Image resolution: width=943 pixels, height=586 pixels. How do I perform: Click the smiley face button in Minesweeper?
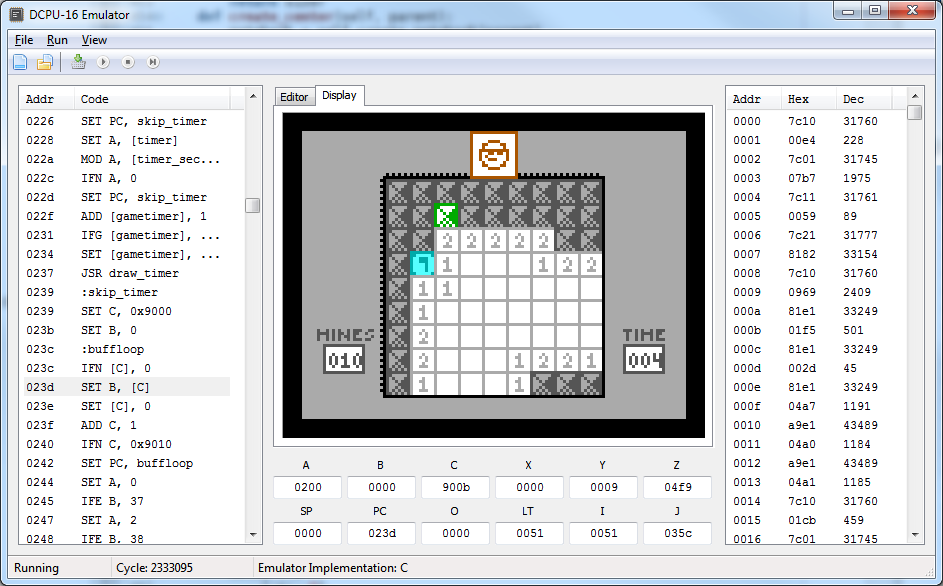(x=494, y=155)
